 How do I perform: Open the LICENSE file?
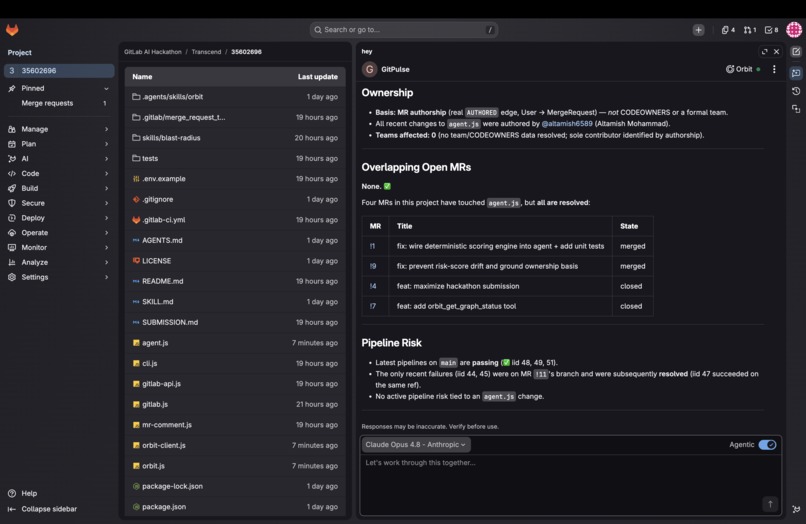pyautogui.click(x=156, y=261)
